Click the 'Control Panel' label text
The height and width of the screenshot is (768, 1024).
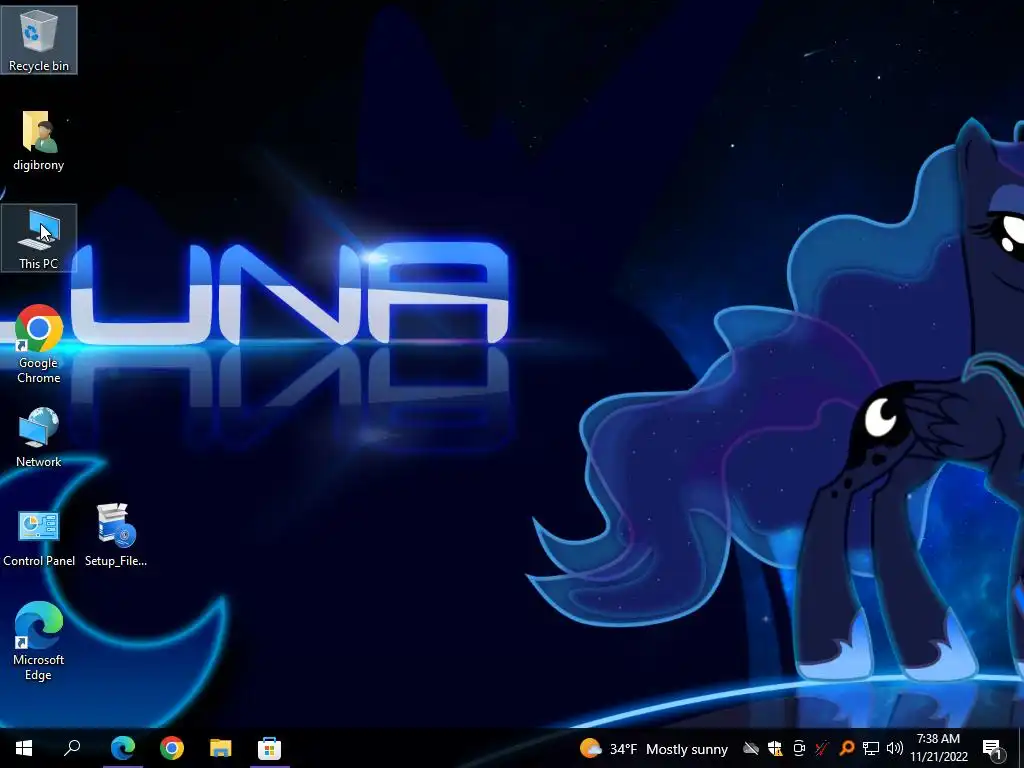point(39,561)
